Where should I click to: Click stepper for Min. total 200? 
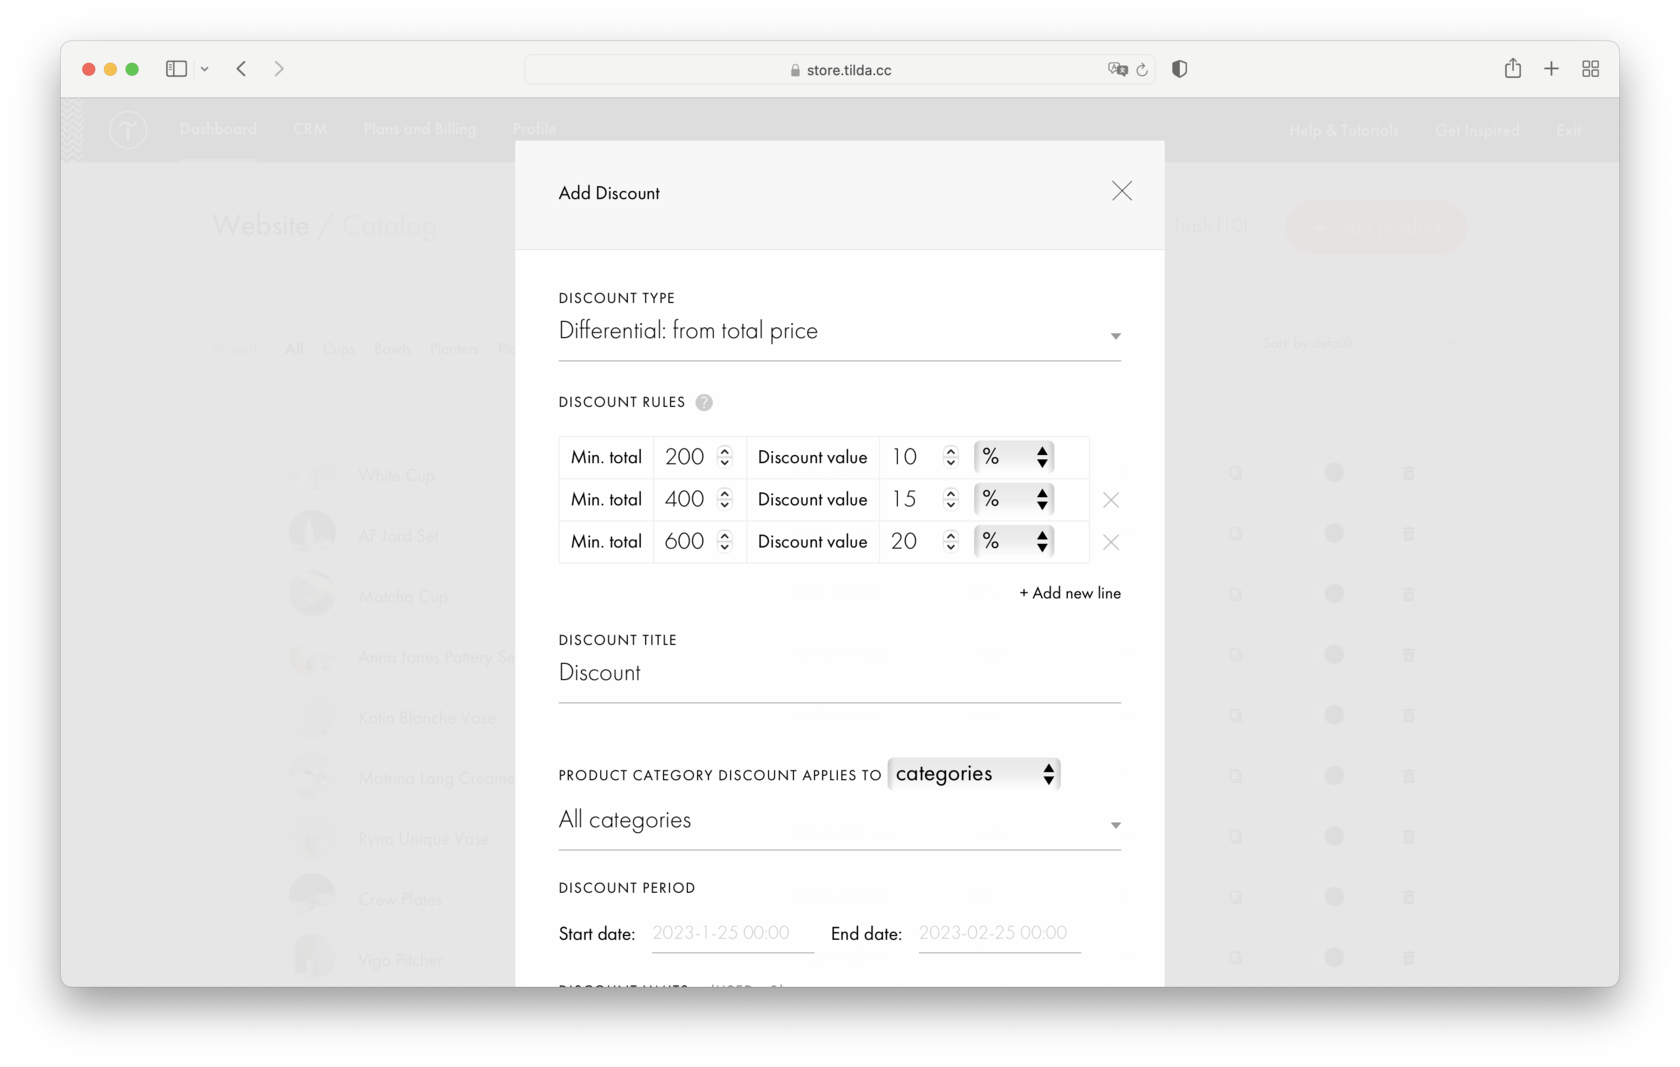pos(725,457)
